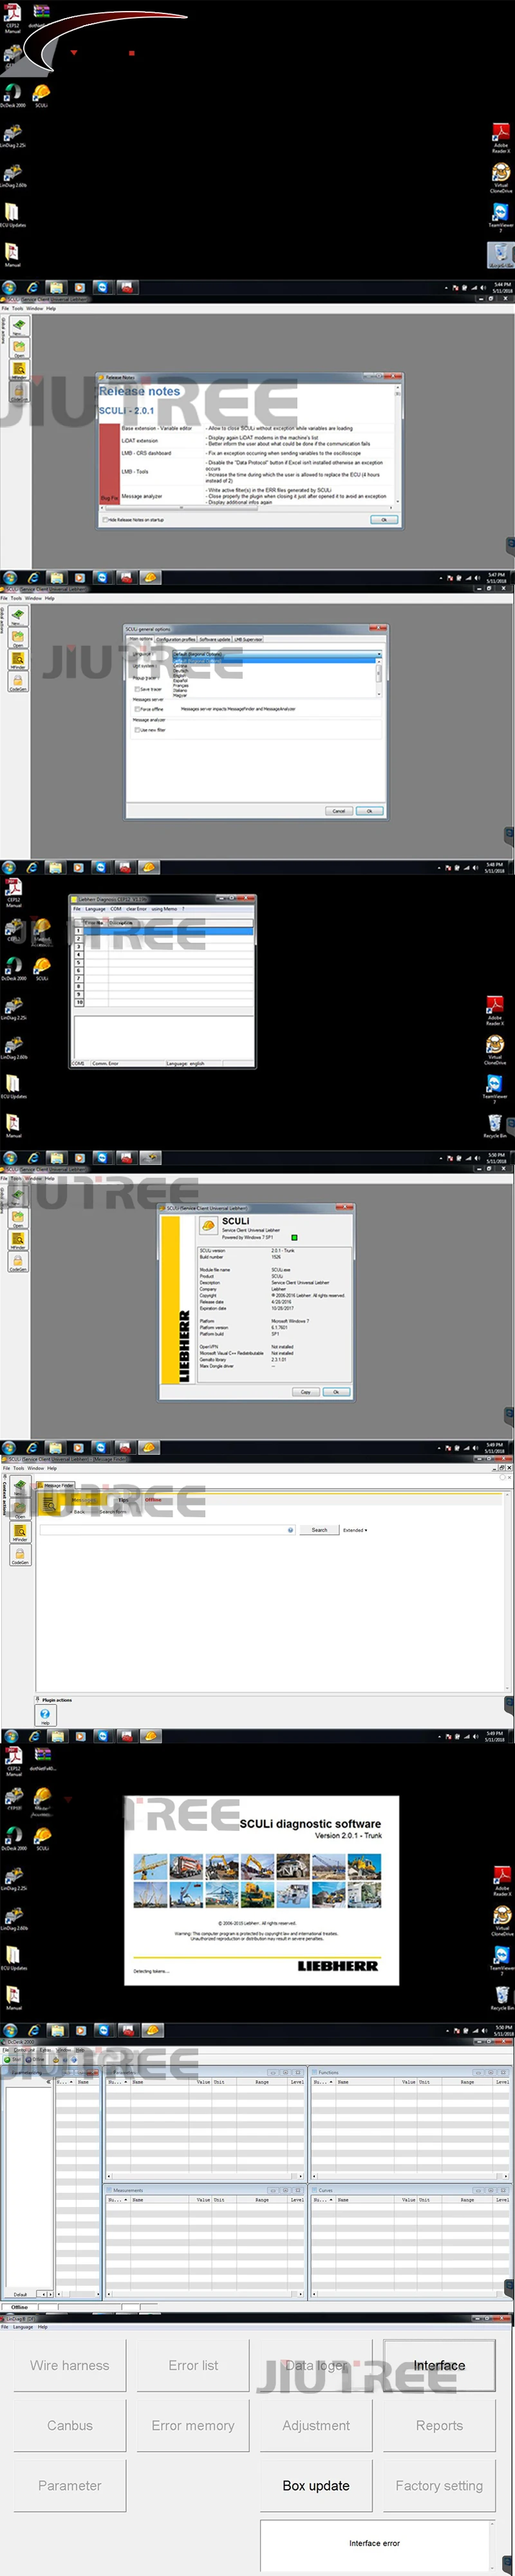Screen dimensions: 515x2576
Task: Select Main options tab in general options
Action: [x=140, y=639]
